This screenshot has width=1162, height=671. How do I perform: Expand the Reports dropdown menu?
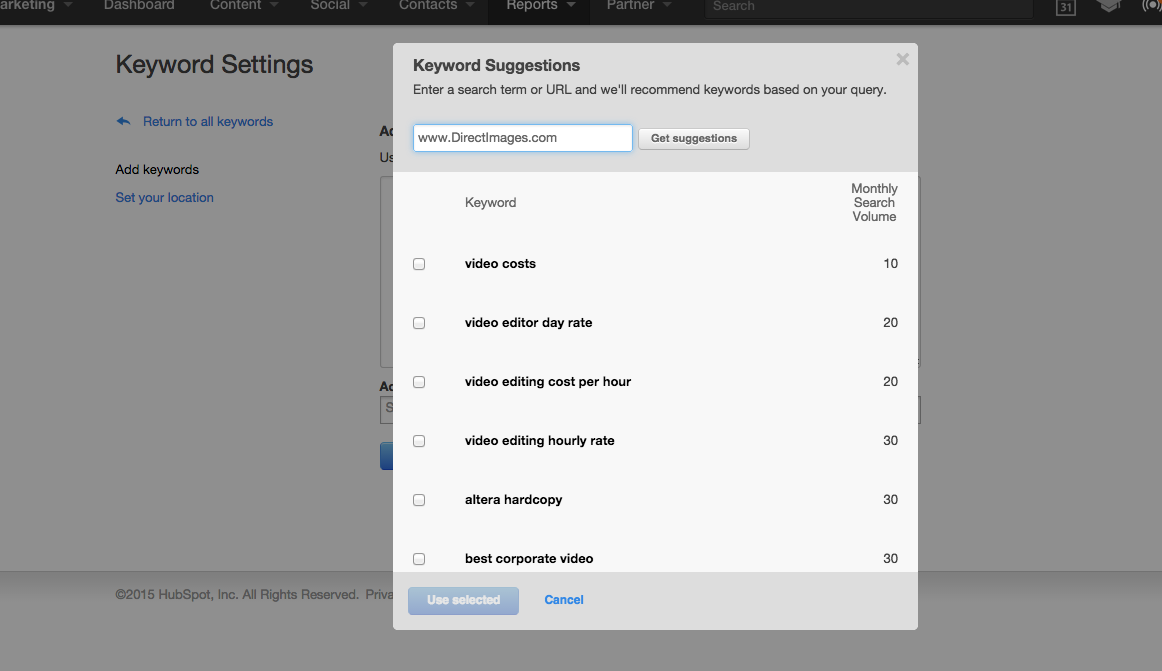540,6
